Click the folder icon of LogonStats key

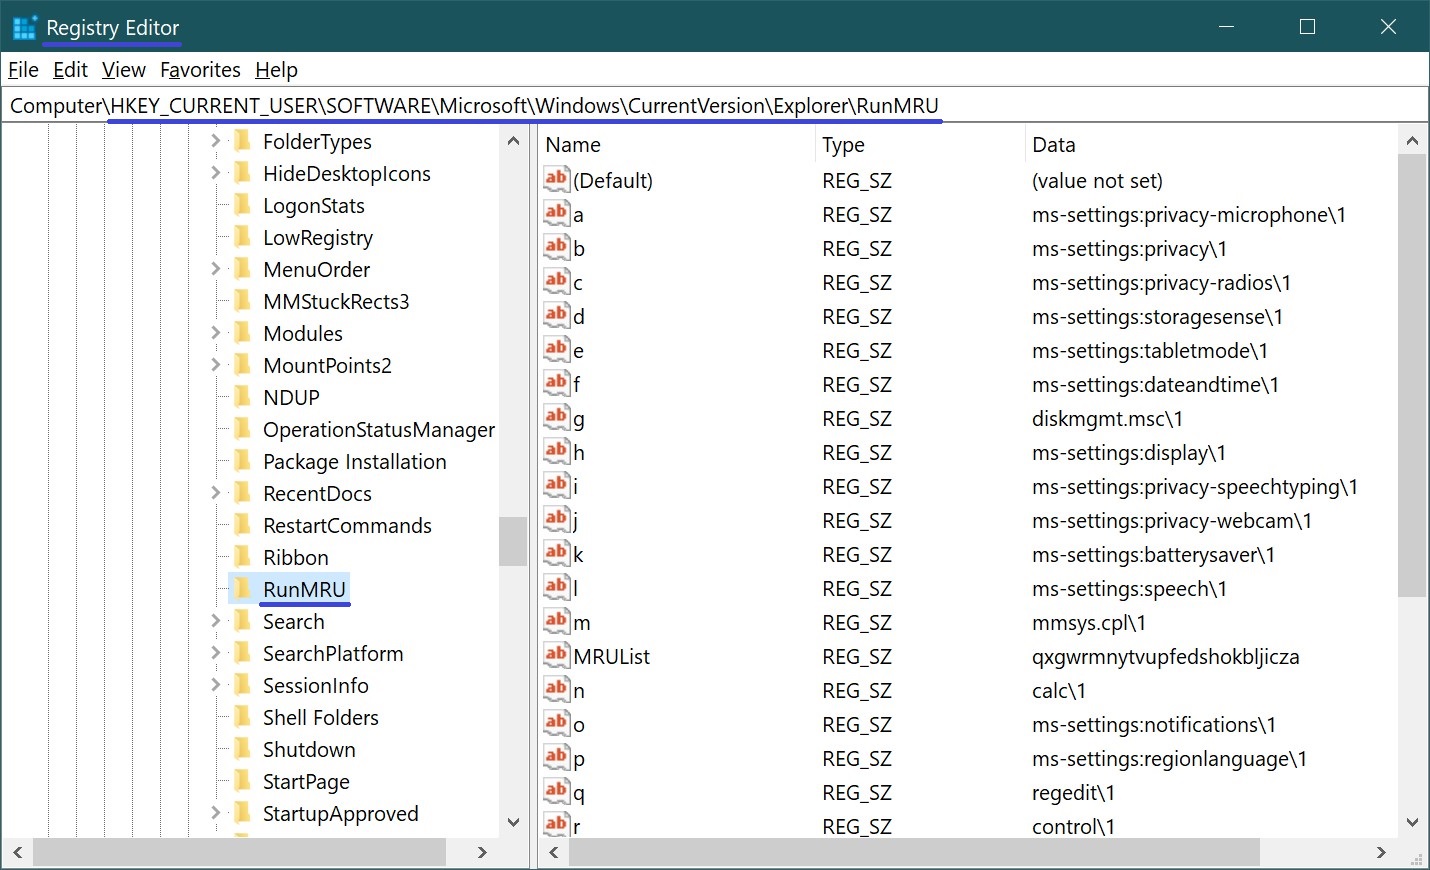(x=242, y=205)
